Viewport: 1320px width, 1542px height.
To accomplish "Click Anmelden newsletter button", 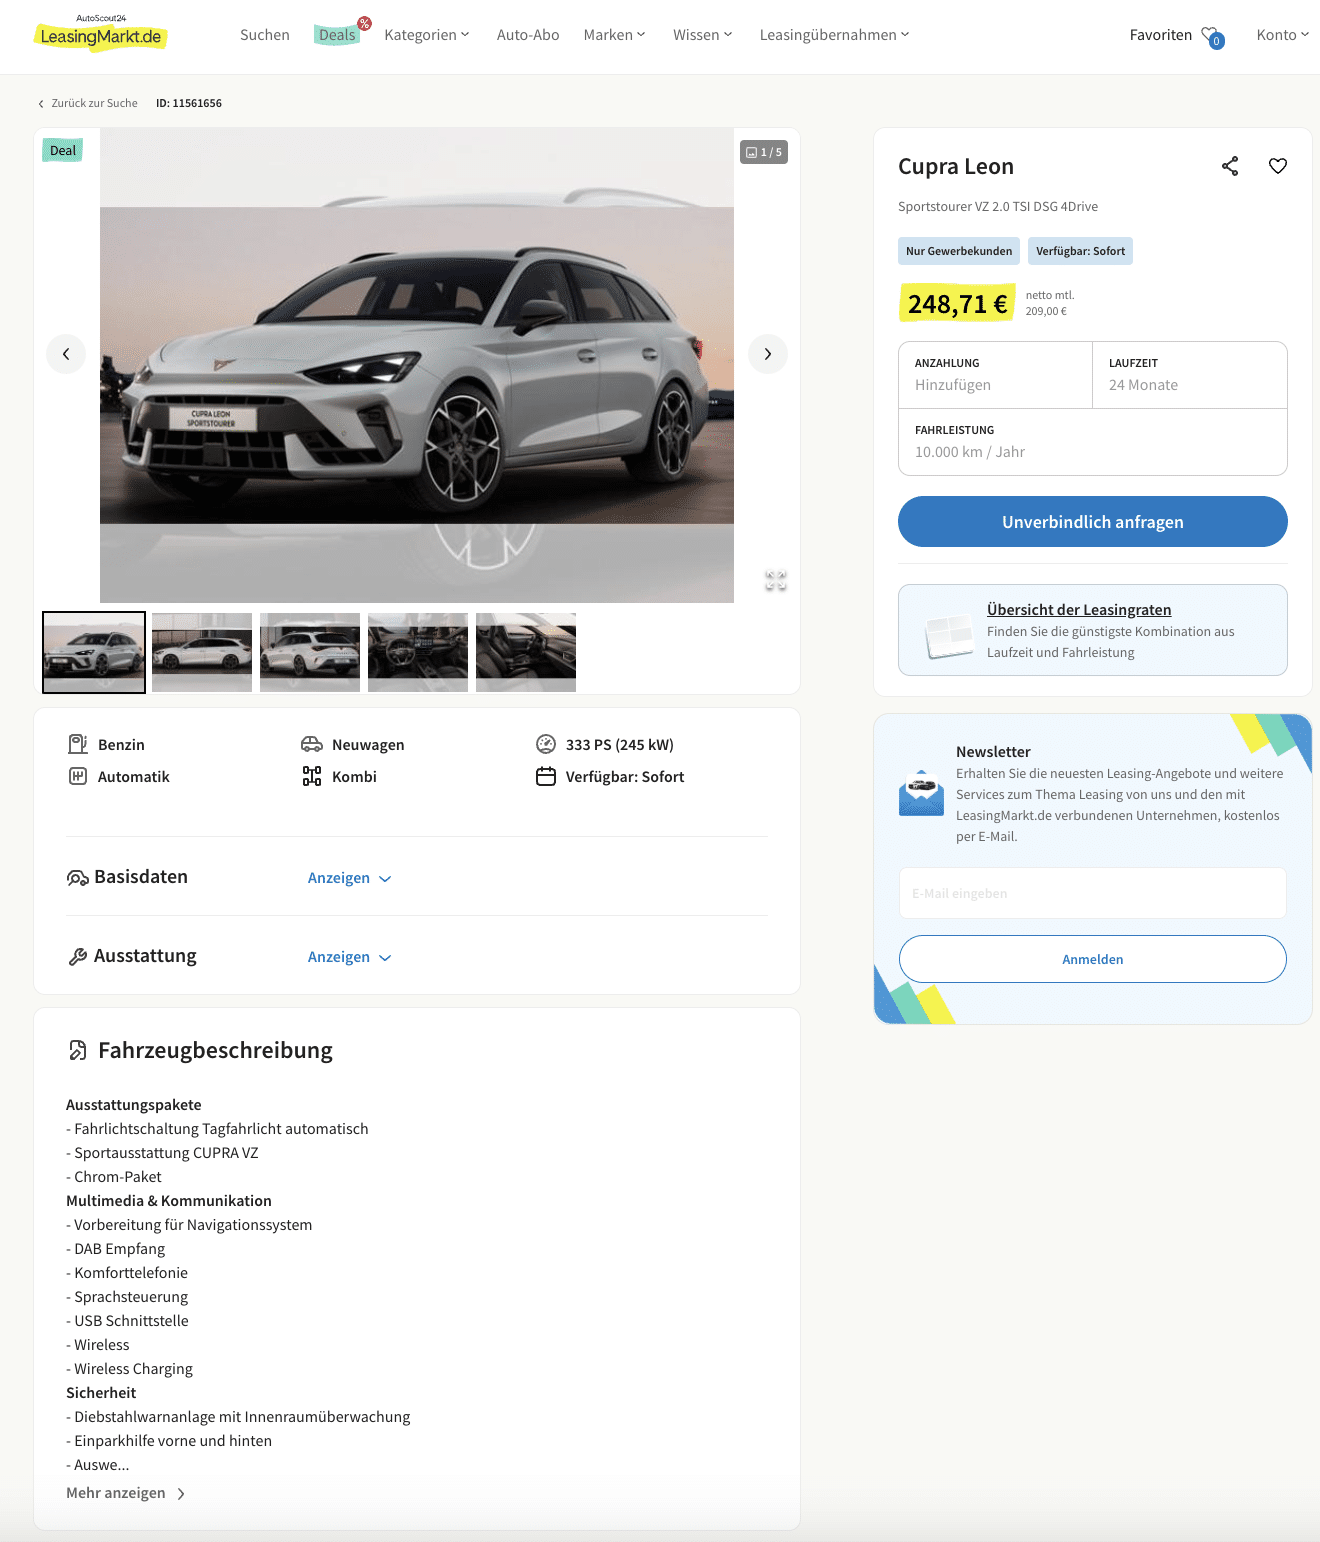I will [1093, 959].
